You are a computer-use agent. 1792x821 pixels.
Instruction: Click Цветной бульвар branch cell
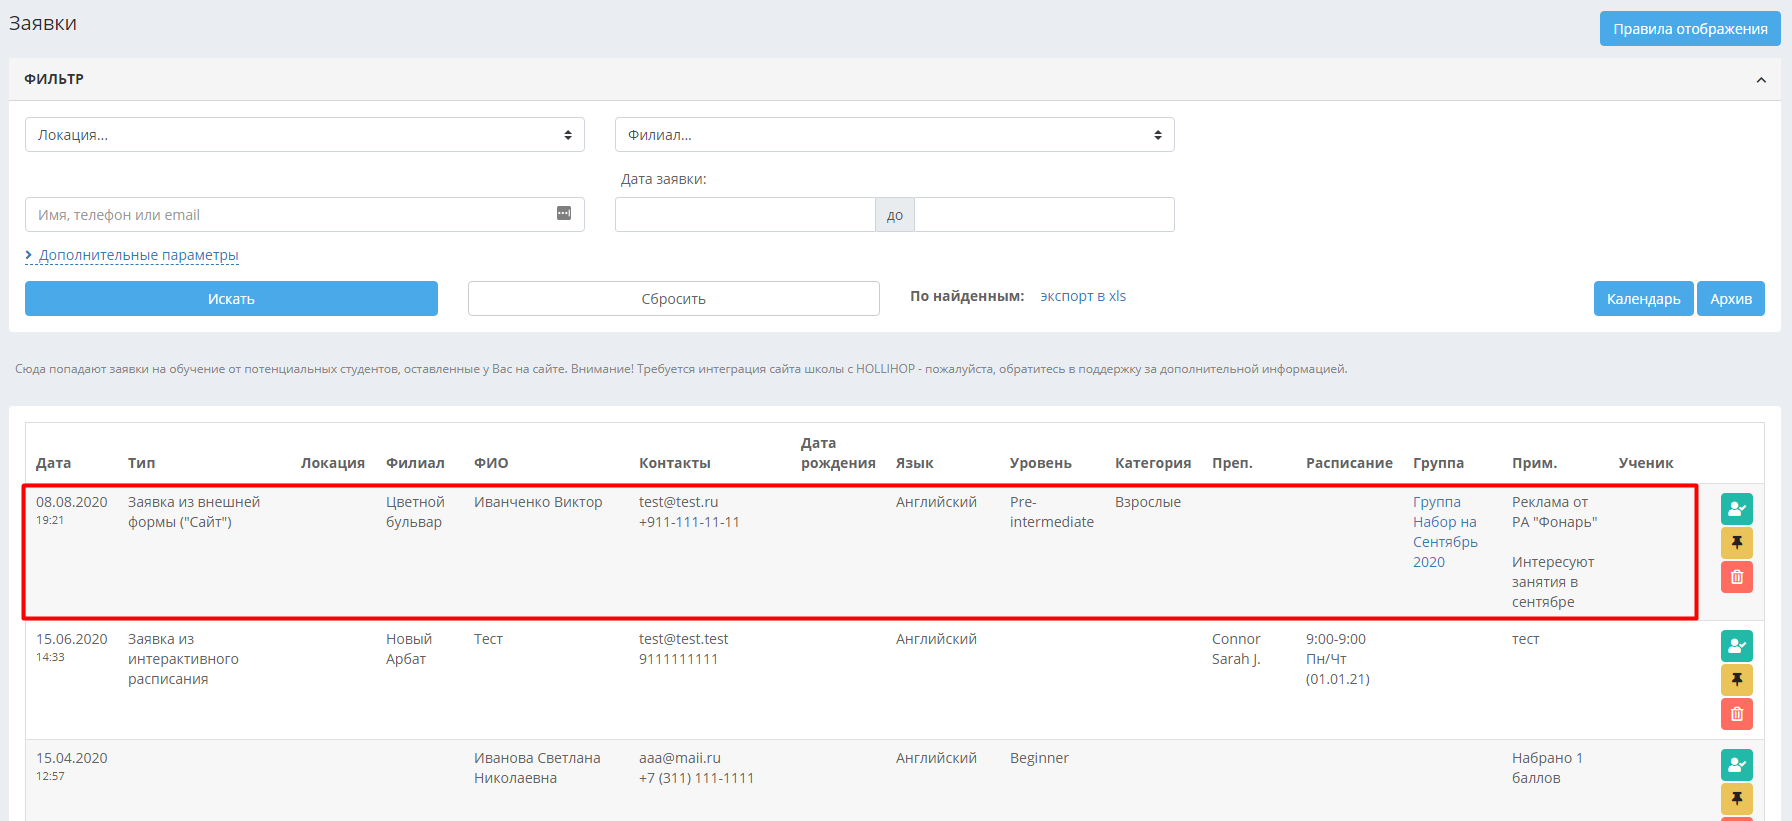(x=415, y=512)
